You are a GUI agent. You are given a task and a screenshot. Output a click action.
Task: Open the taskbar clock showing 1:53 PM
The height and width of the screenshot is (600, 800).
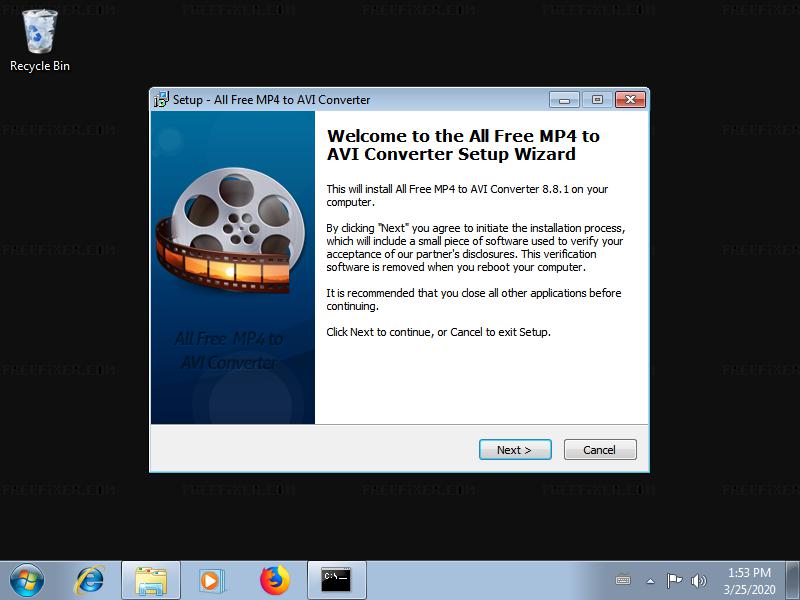pos(749,580)
